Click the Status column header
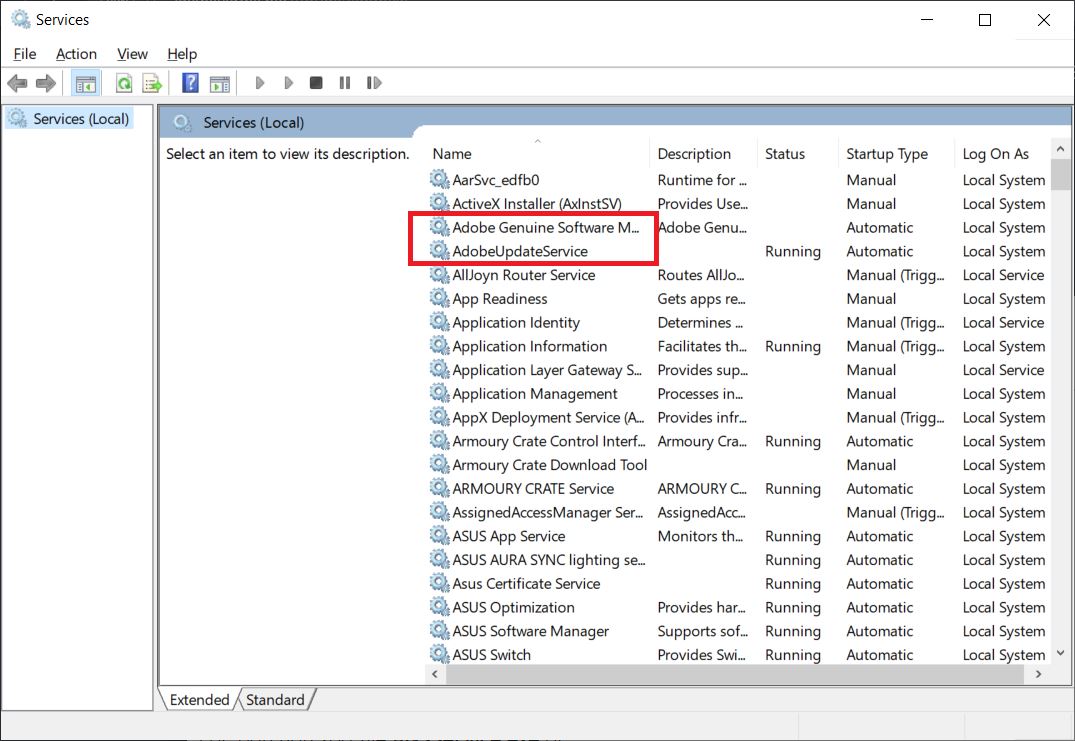Screen dimensions: 1075x741 point(785,154)
